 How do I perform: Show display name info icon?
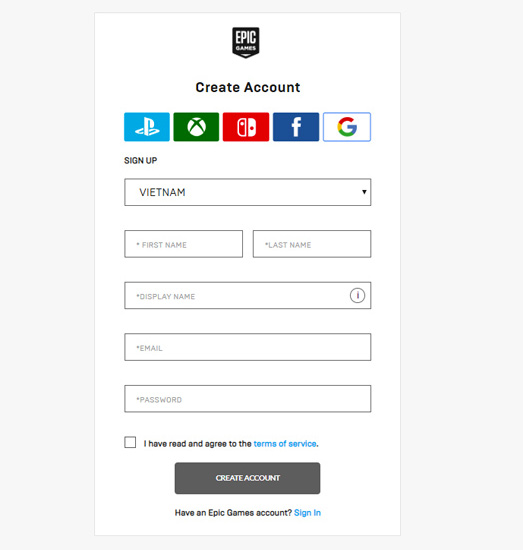pyautogui.click(x=357, y=295)
